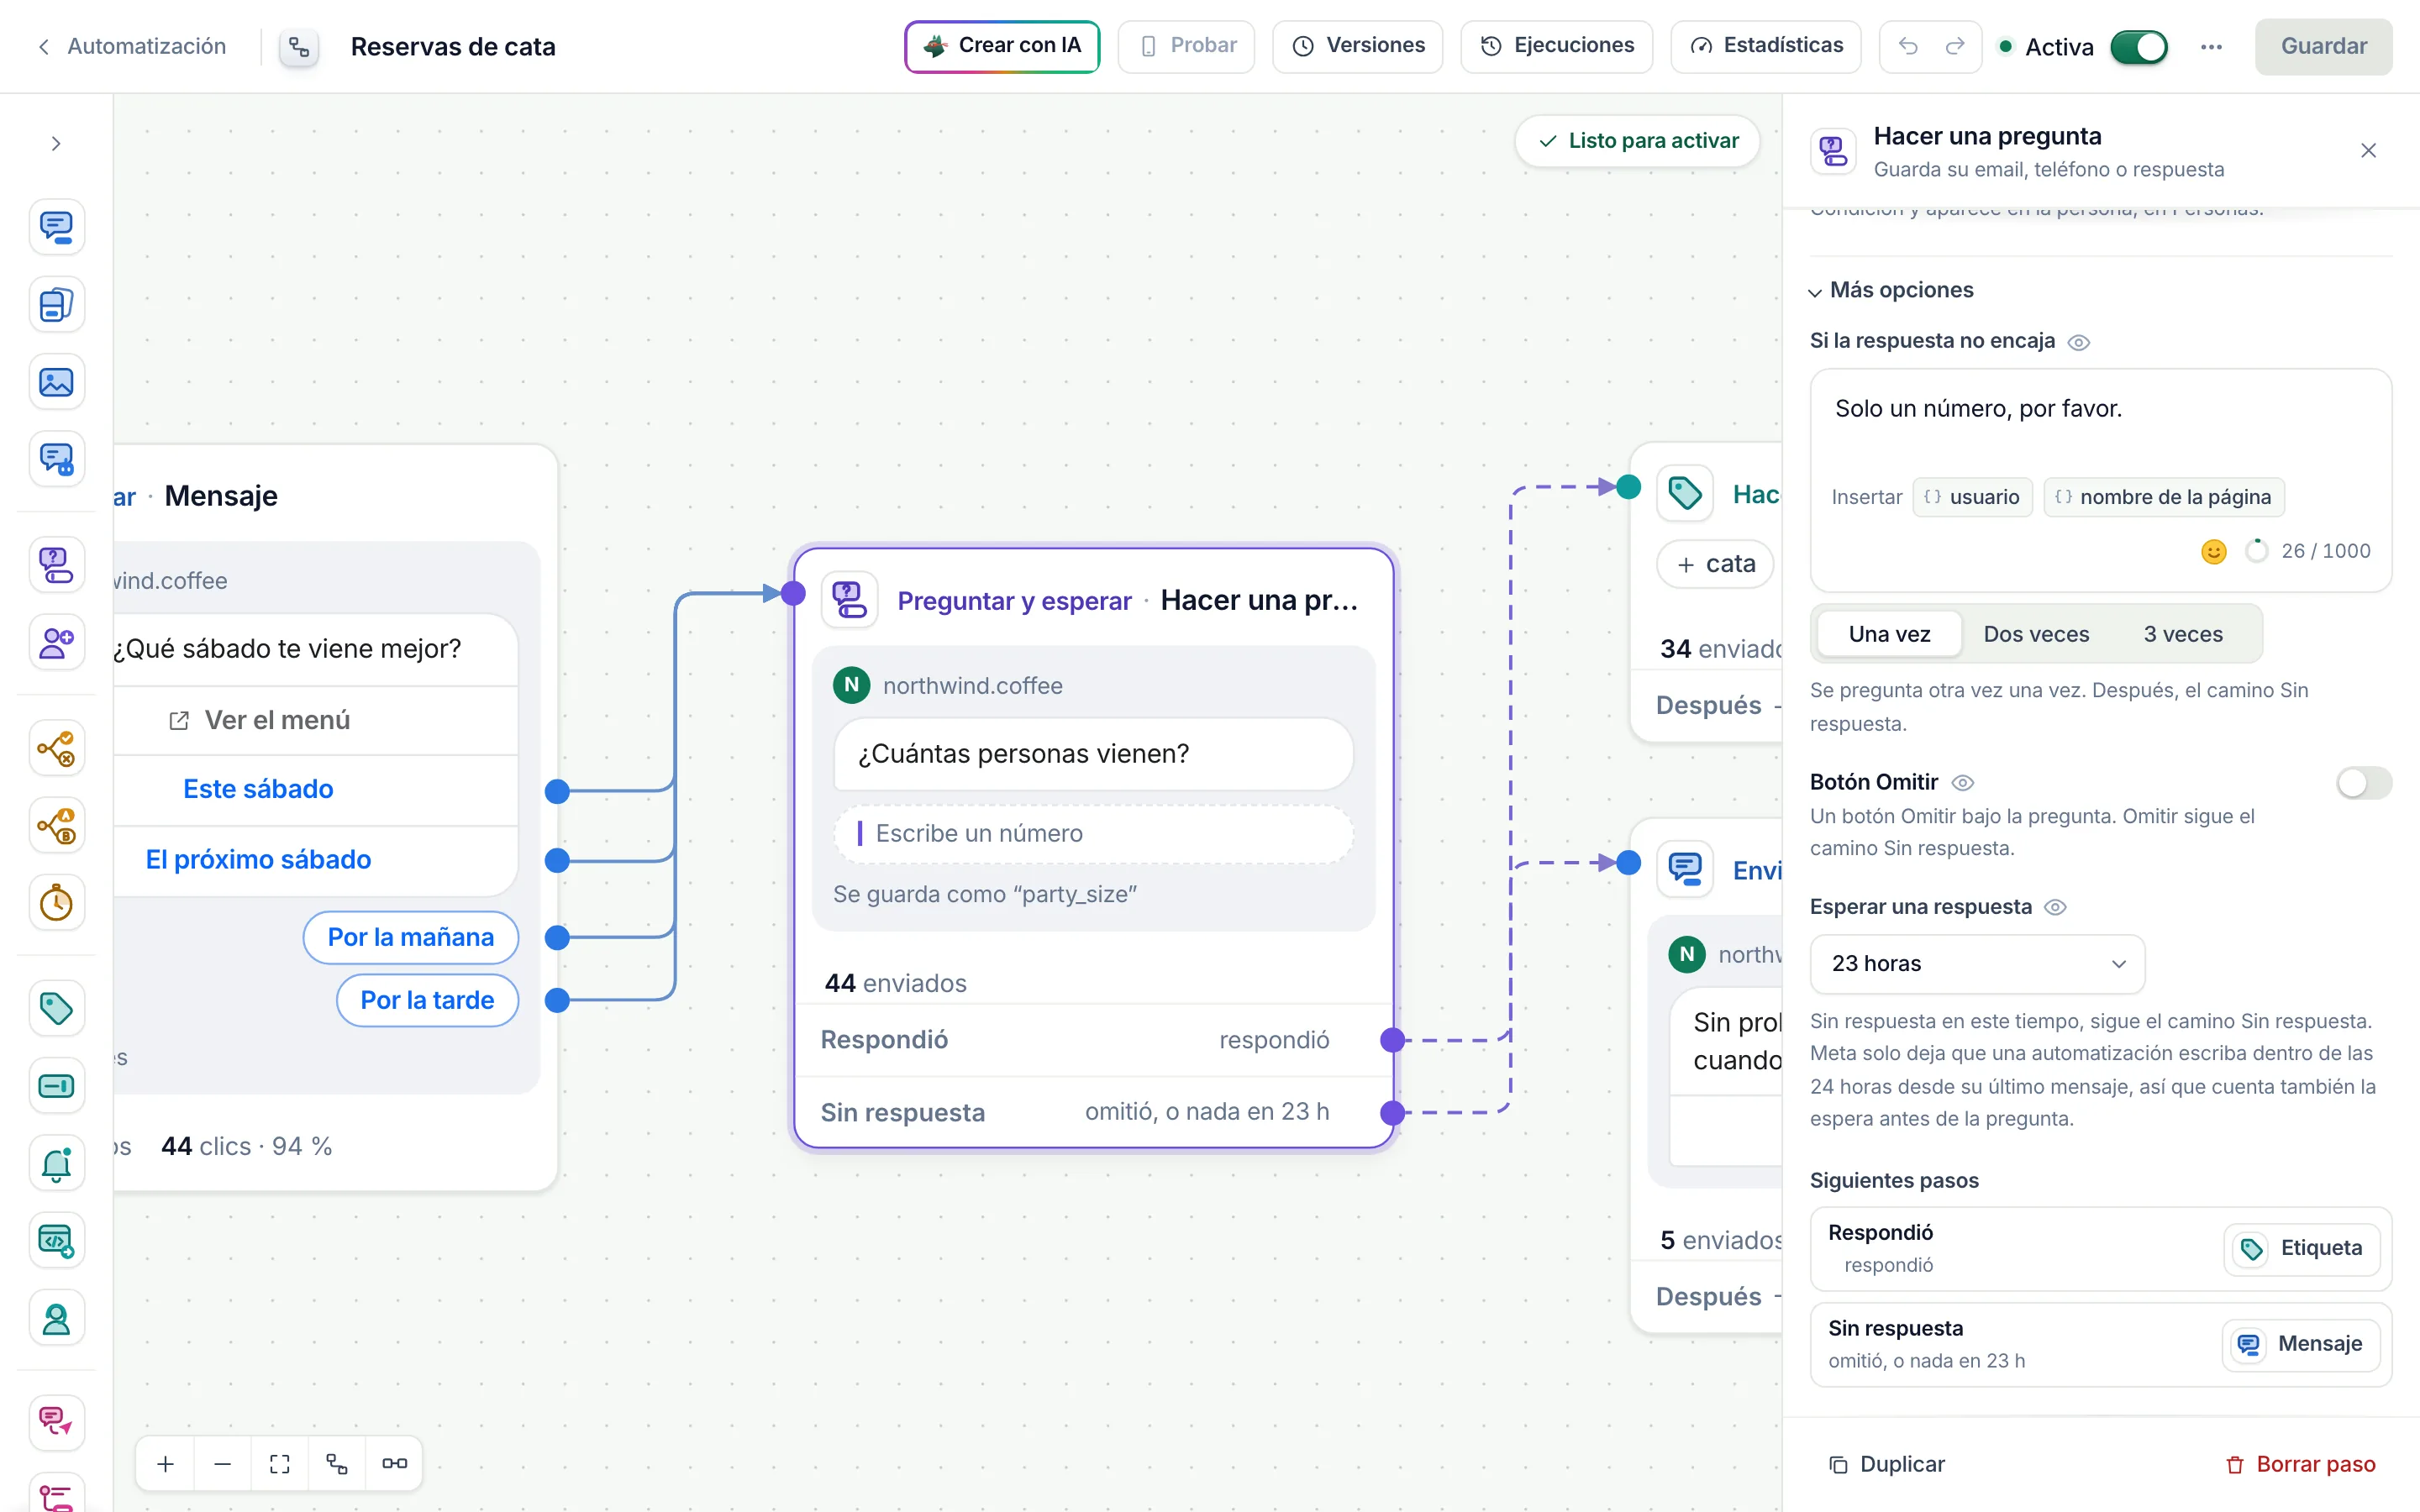Zoom out on canvas with minus icon
This screenshot has width=2420, height=1512.
coord(223,1464)
